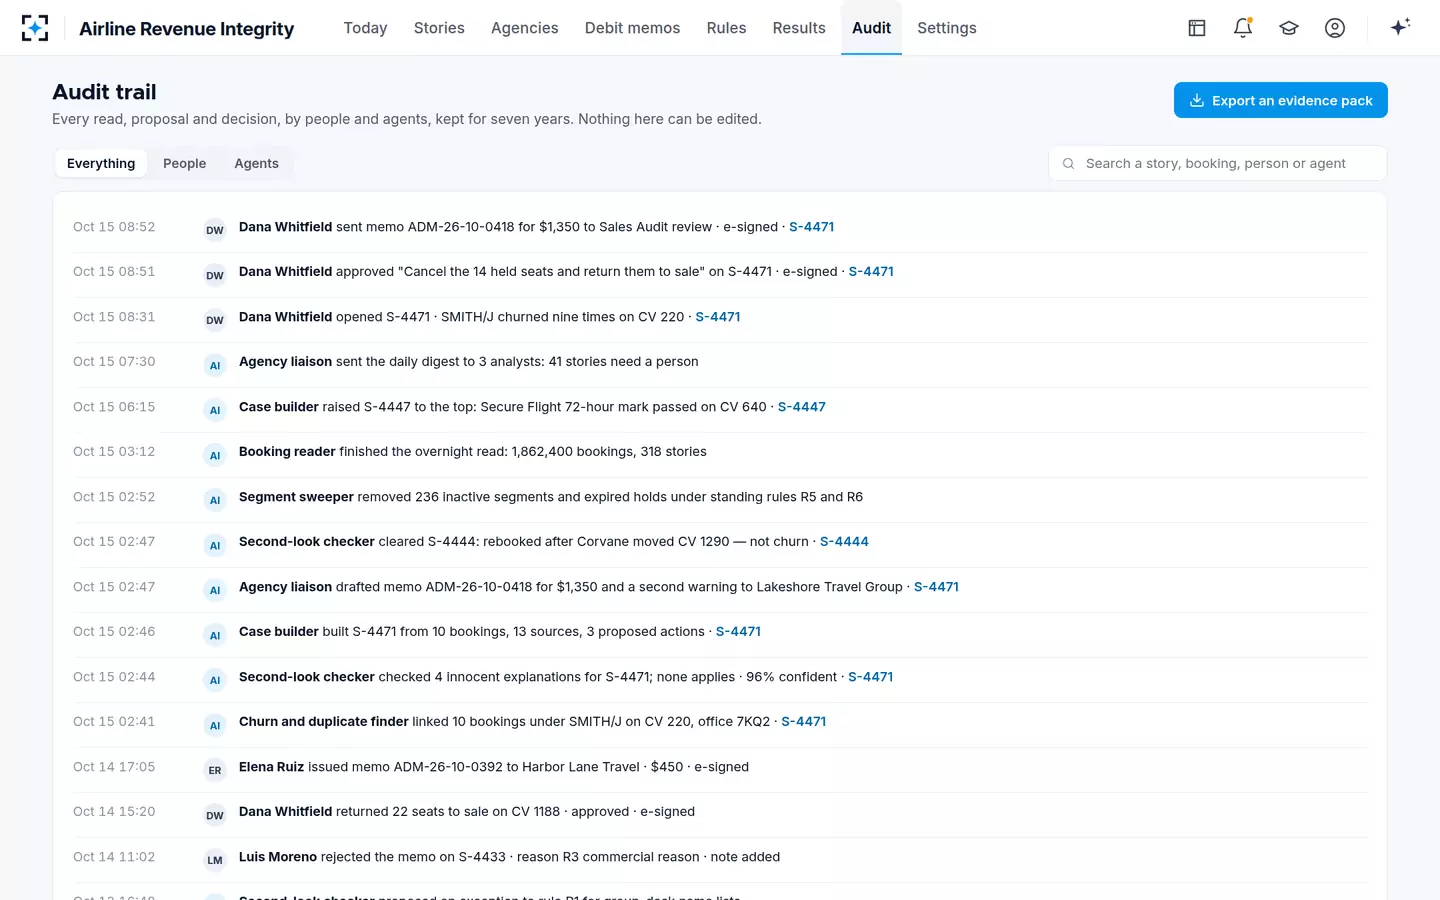Click Export an evidence pack button
Screen dimensions: 1440x900
click(x=1280, y=100)
